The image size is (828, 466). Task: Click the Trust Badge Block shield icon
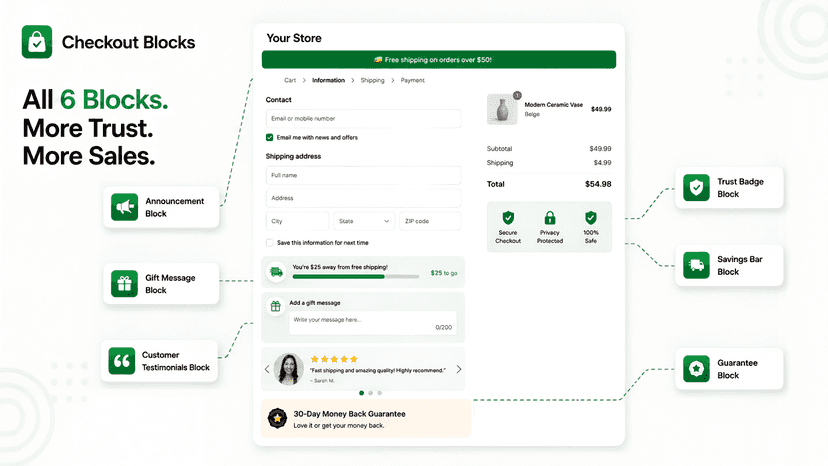pyautogui.click(x=696, y=188)
